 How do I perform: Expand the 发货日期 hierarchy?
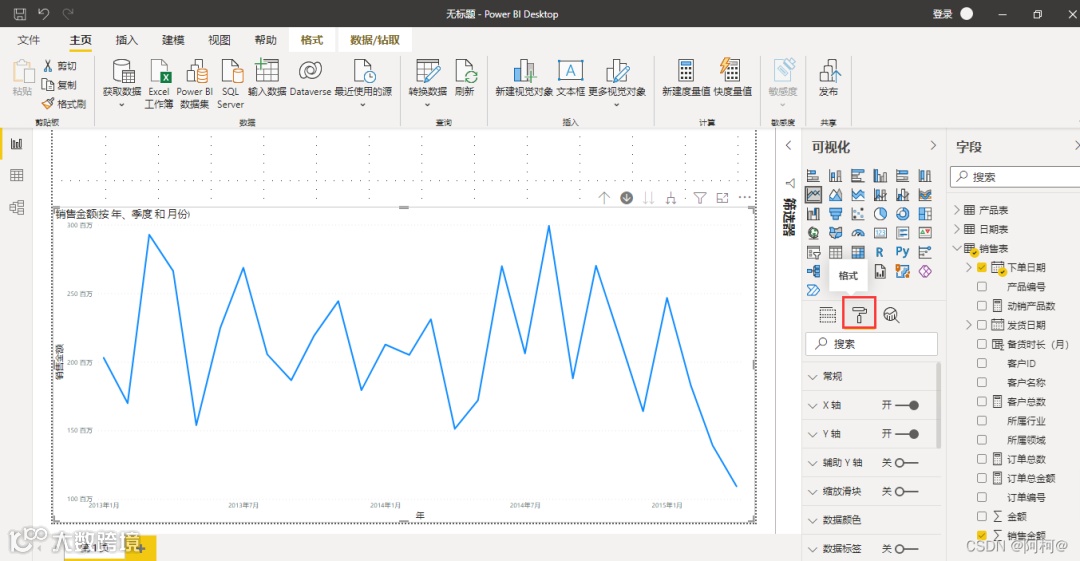click(969, 325)
